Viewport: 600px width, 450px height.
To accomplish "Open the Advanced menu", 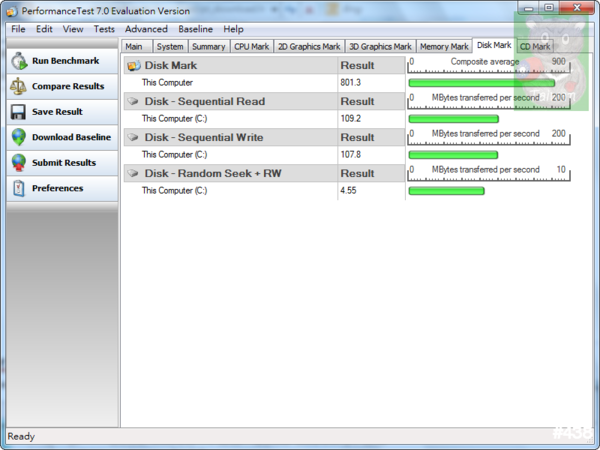I will [x=146, y=29].
